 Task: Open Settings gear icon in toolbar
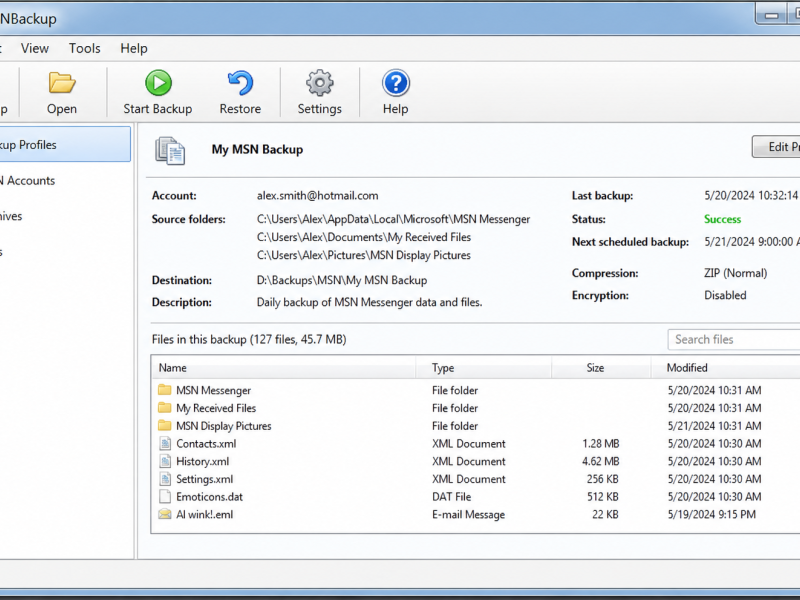click(320, 83)
